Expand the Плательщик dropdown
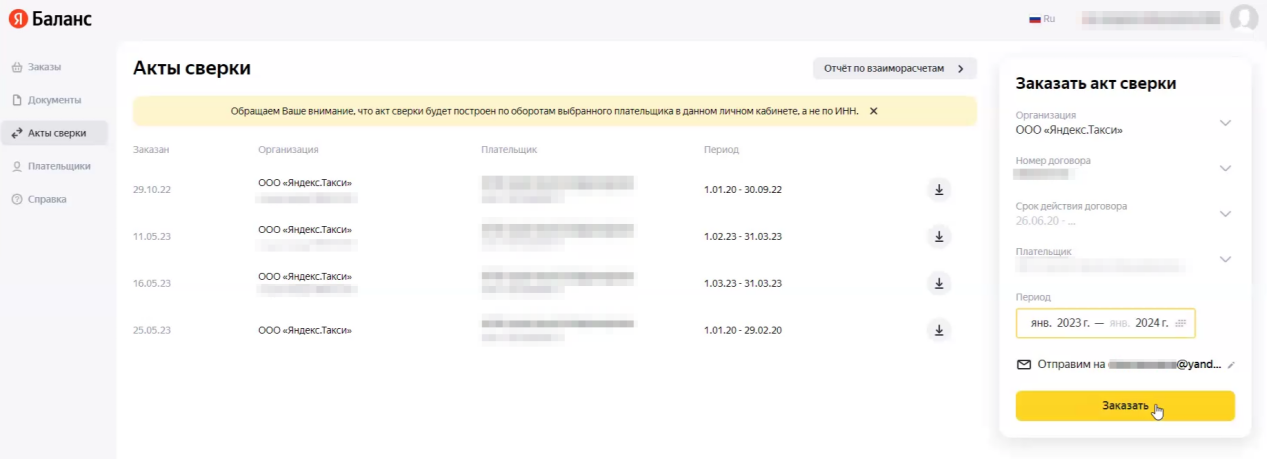Image resolution: width=1267 pixels, height=459 pixels. coord(1225,260)
